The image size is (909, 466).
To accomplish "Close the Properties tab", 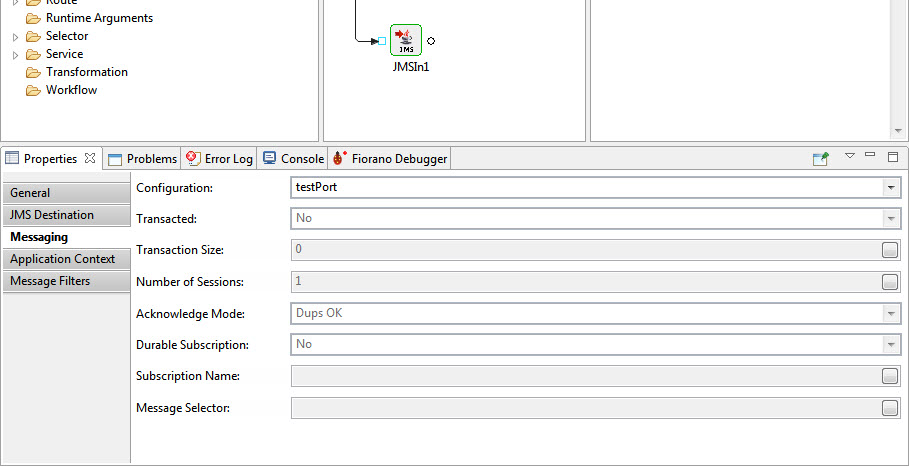I will click(89, 158).
